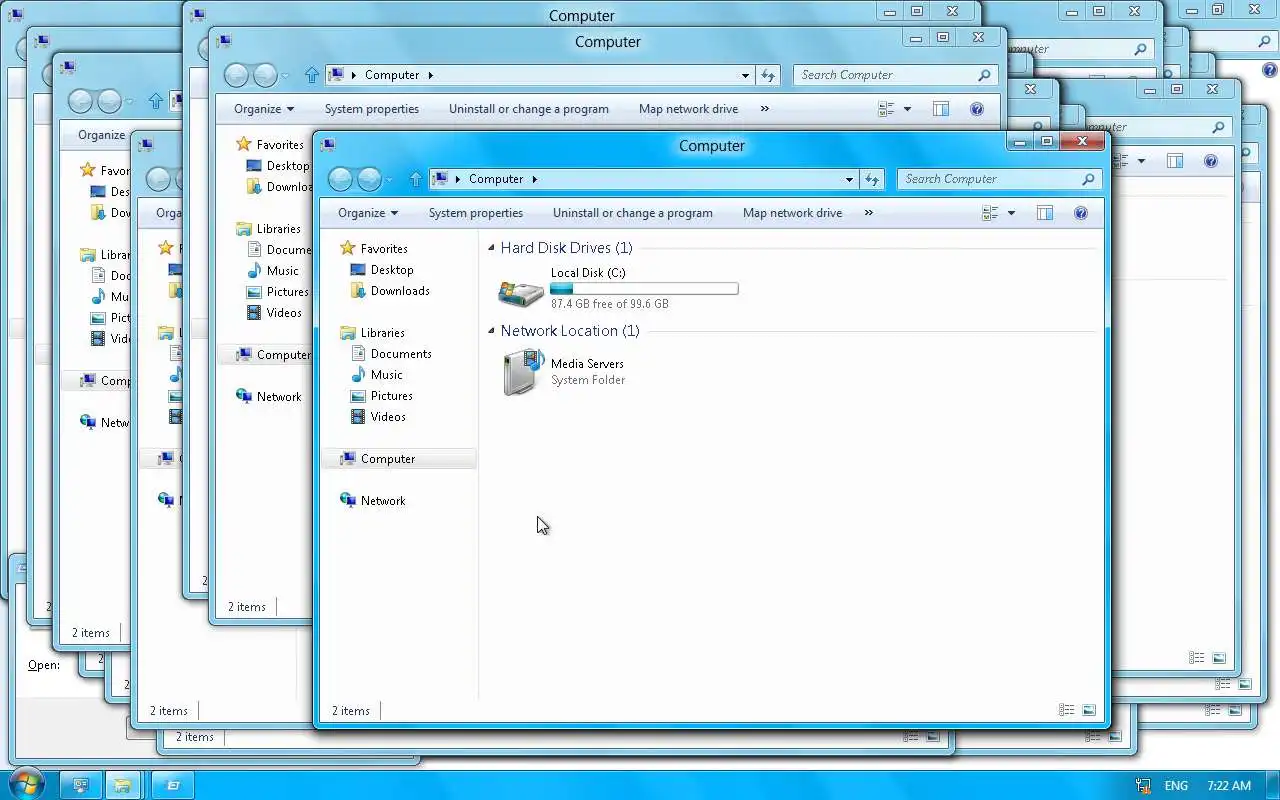Screen dimensions: 1280x800
Task: Click the Local Disk (C:) free space bar
Action: tap(644, 289)
